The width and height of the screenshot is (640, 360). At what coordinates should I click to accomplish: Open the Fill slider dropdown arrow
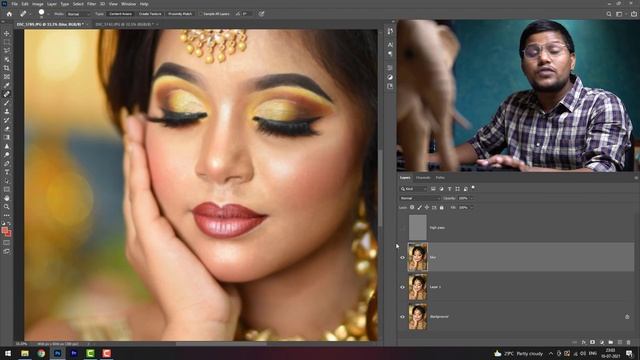click(x=472, y=208)
